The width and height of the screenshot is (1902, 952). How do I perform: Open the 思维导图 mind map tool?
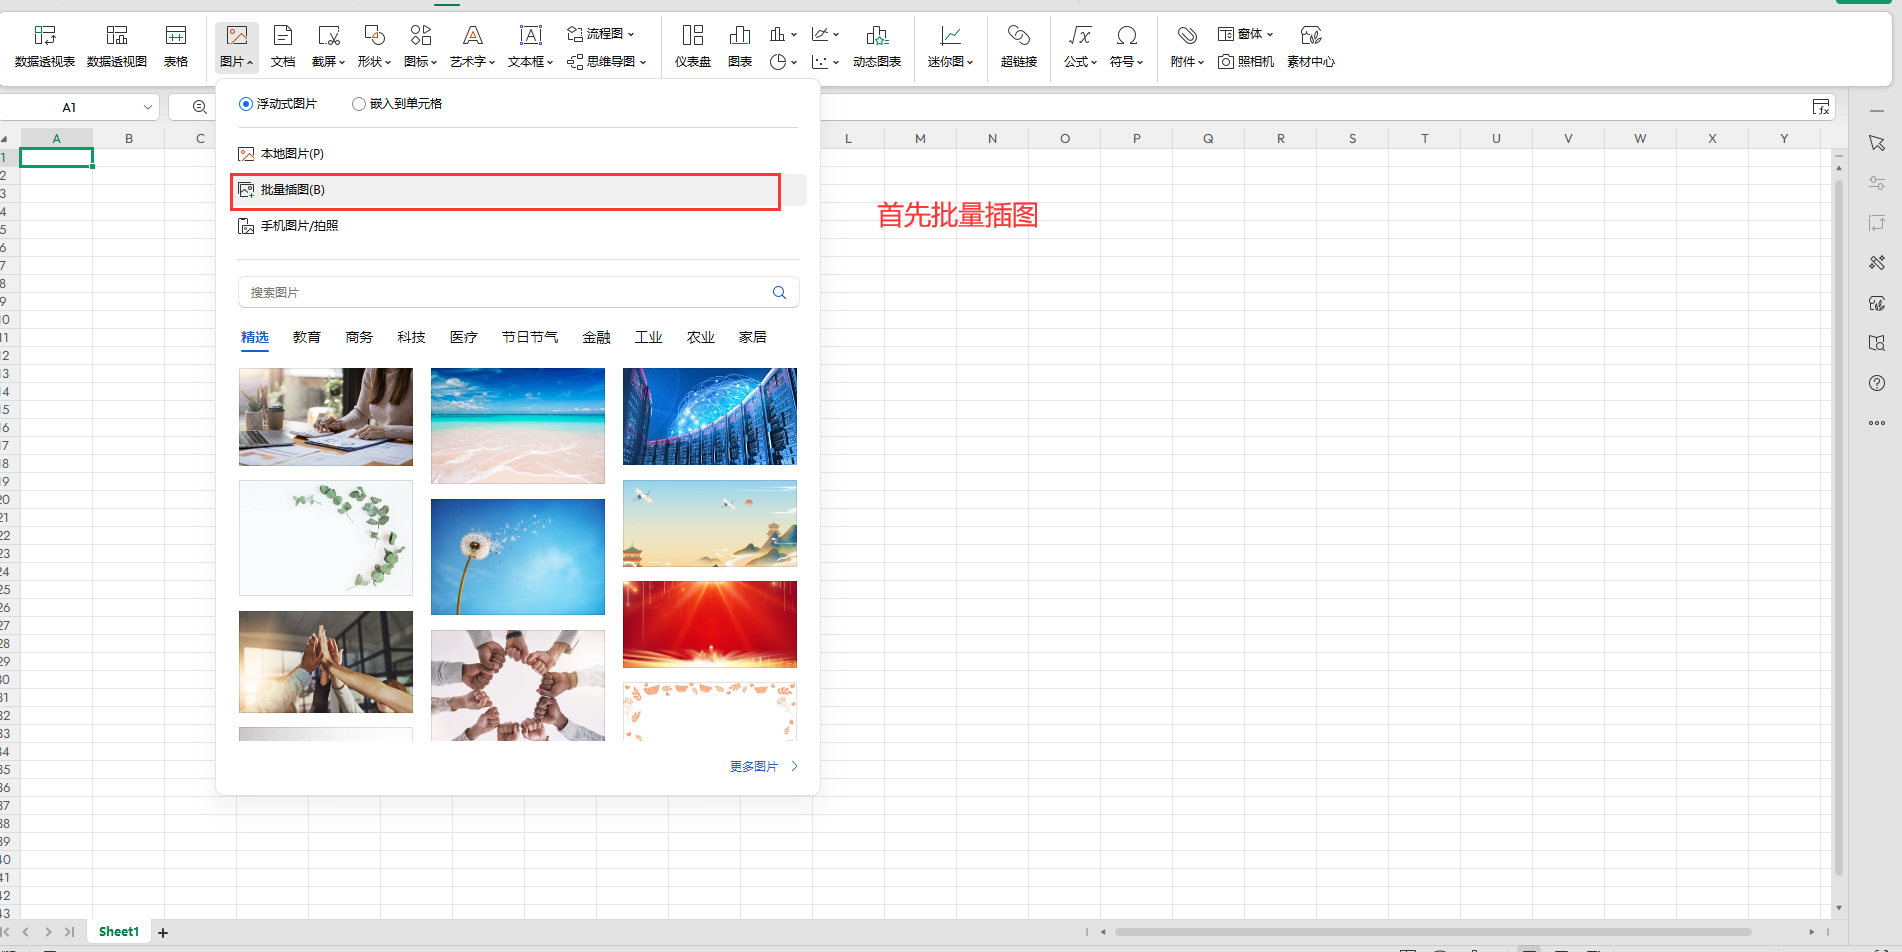603,61
